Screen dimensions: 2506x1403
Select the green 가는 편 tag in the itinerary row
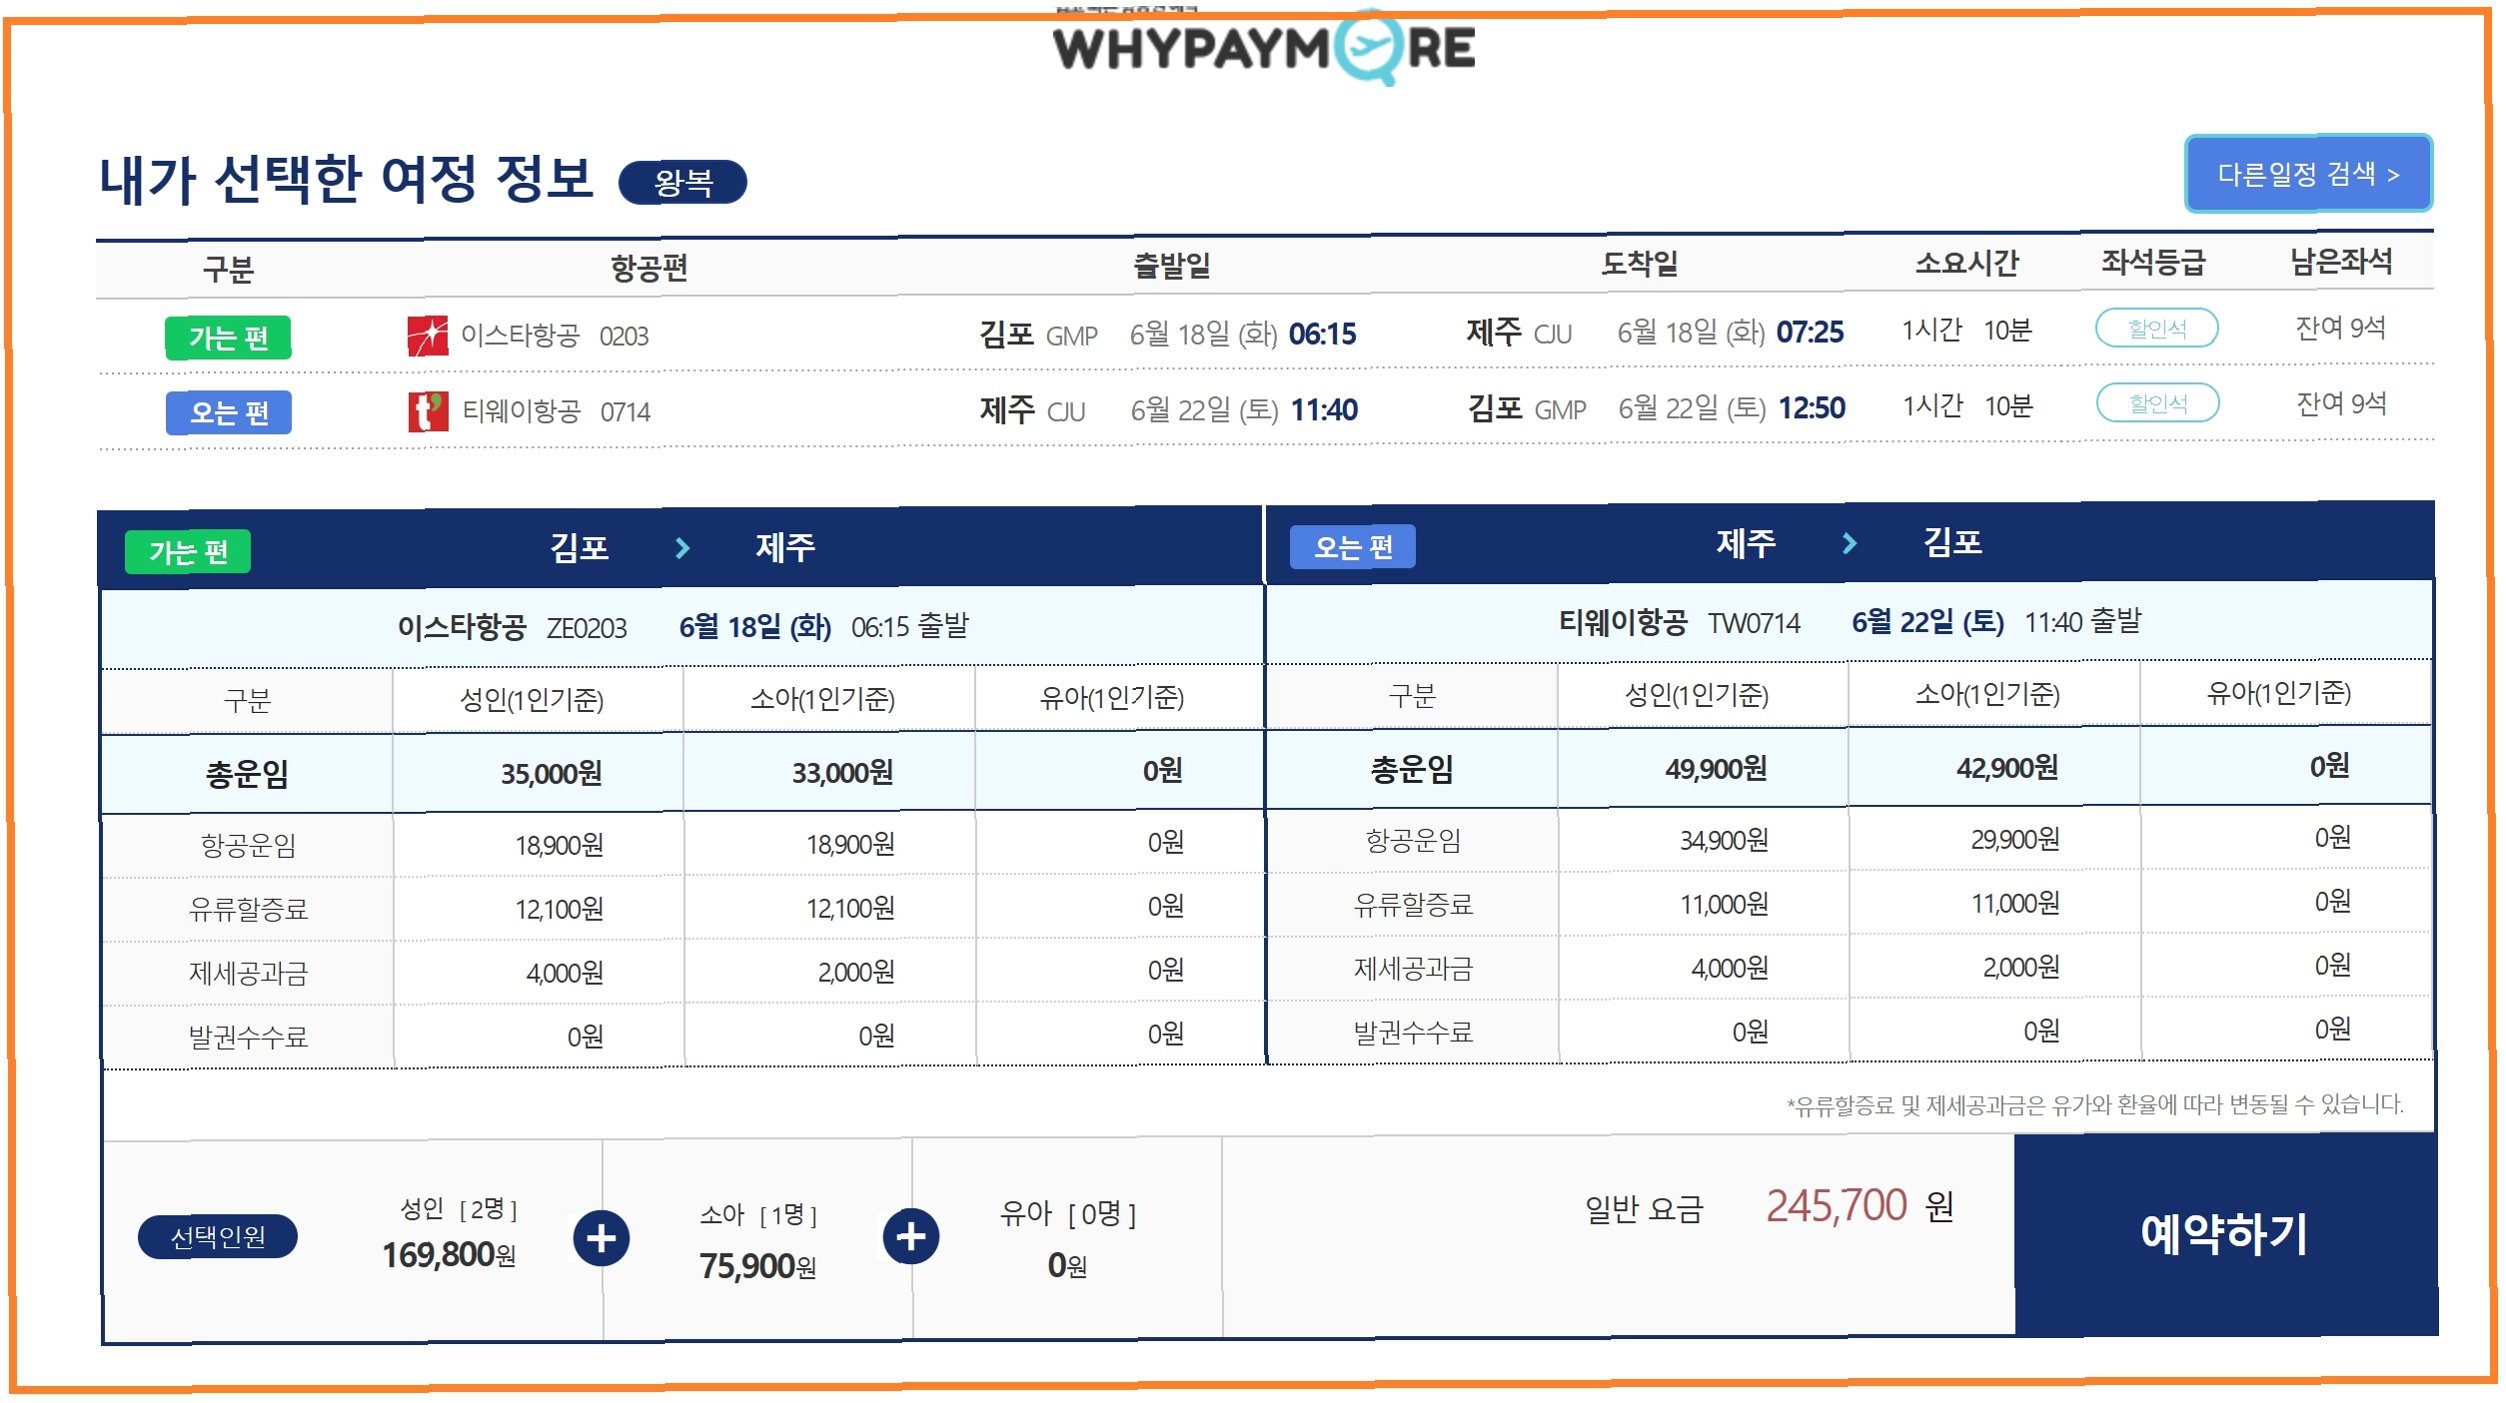(228, 338)
